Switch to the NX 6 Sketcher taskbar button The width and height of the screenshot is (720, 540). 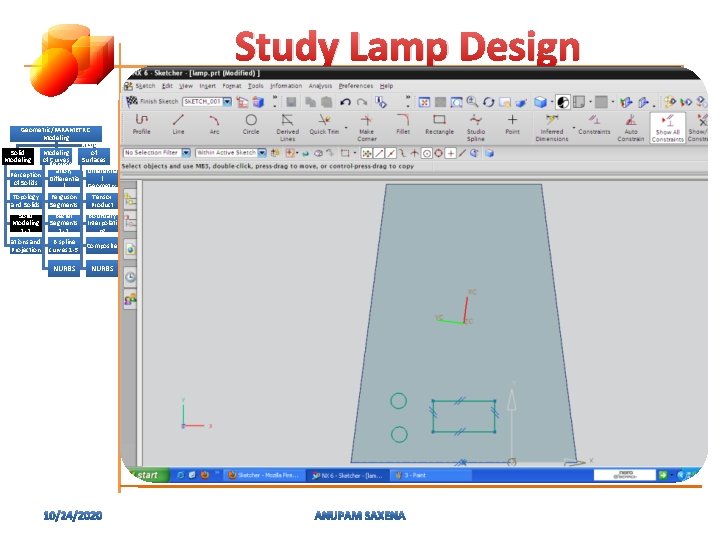347,476
